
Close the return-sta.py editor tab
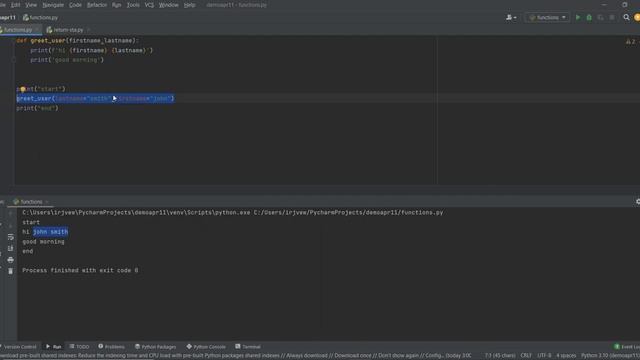(x=88, y=30)
